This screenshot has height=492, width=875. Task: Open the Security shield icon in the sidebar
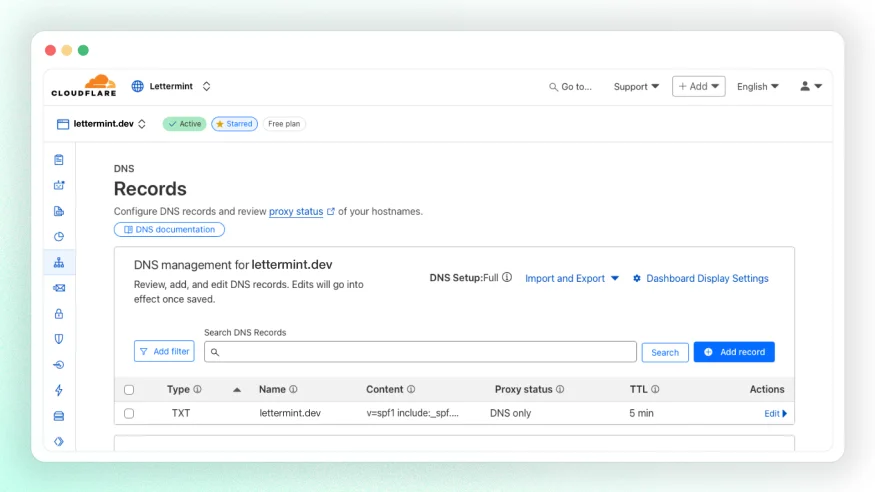click(59, 339)
